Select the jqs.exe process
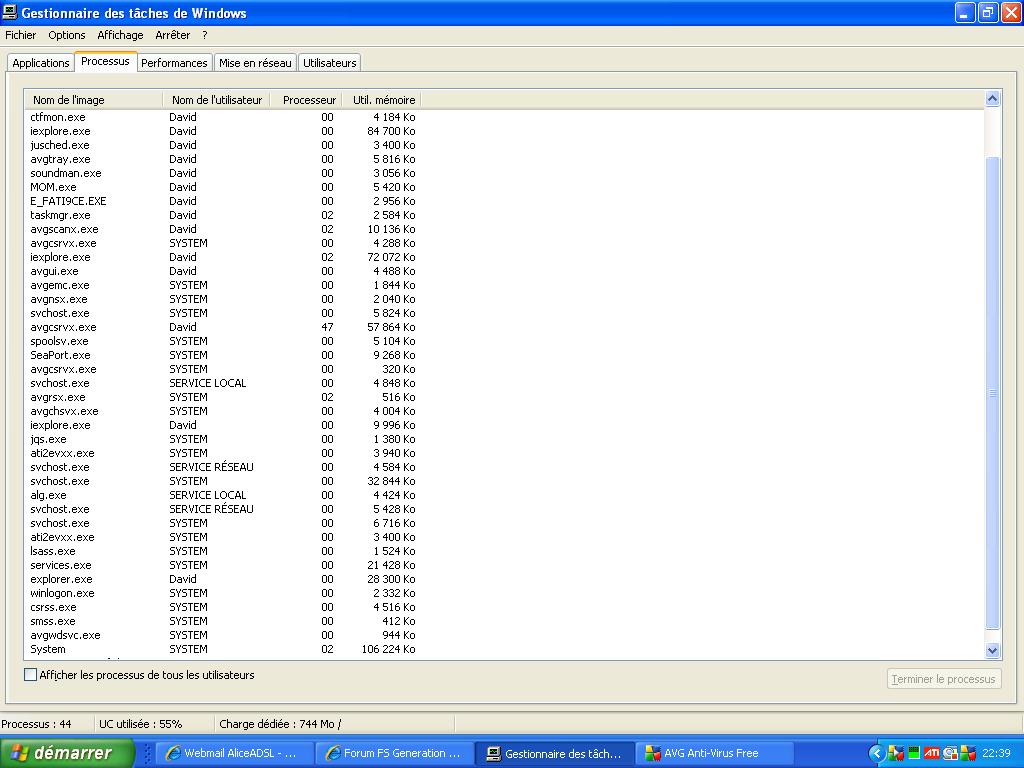This screenshot has width=1024, height=768. tap(223, 440)
